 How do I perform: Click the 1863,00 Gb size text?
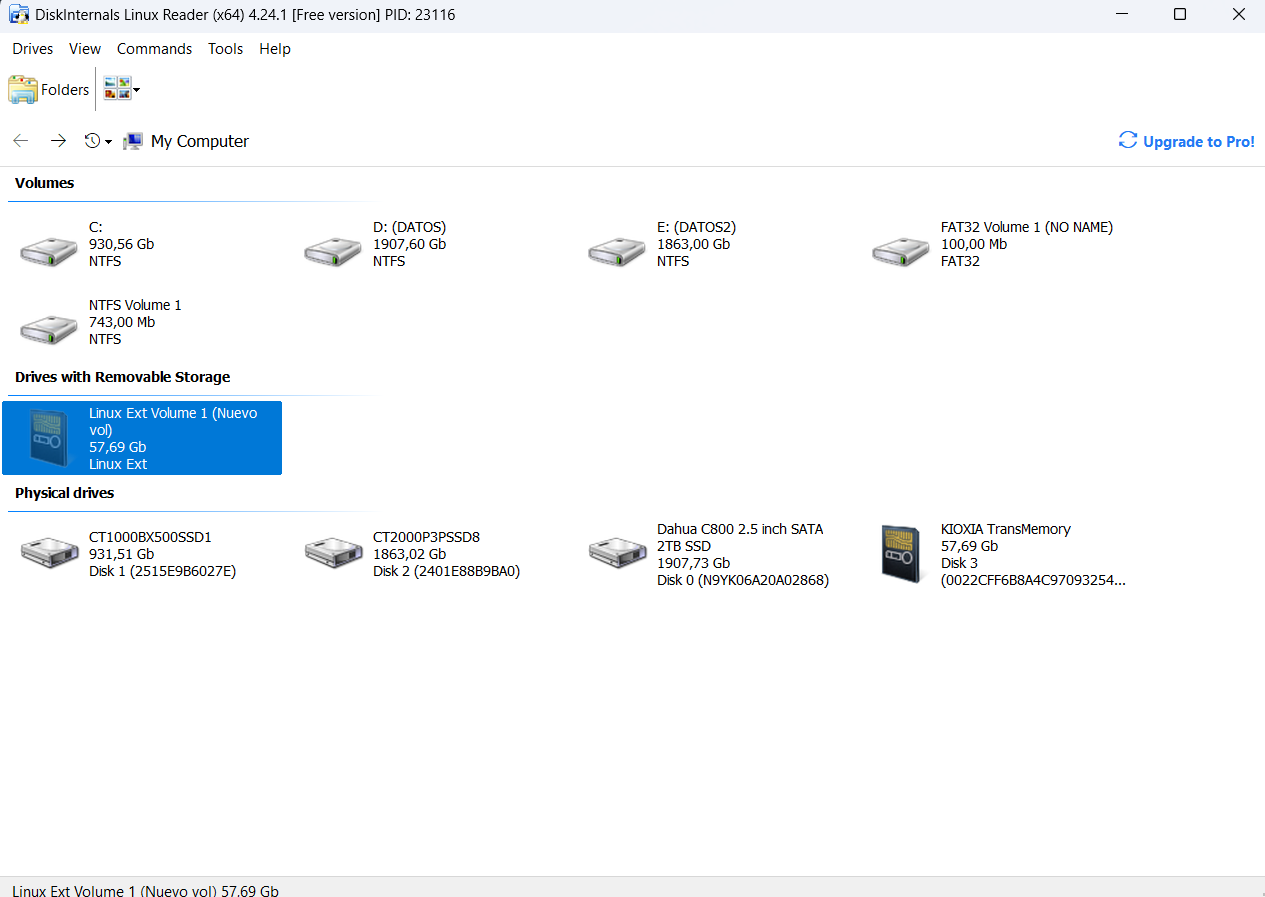pyautogui.click(x=694, y=244)
